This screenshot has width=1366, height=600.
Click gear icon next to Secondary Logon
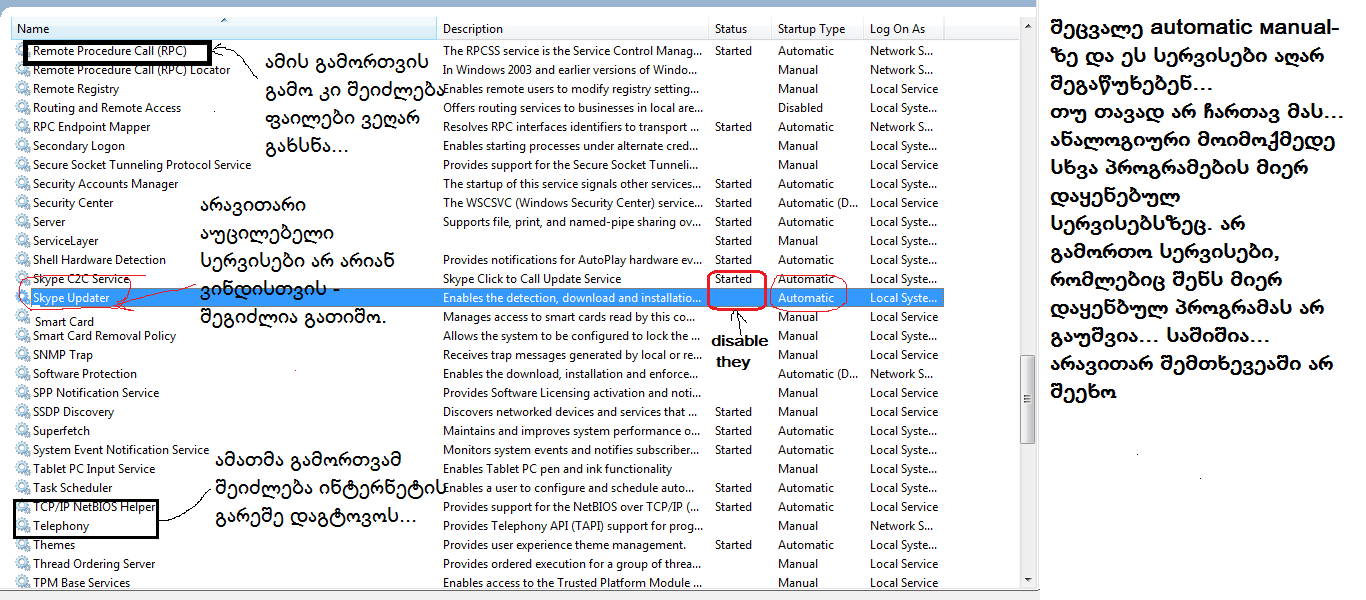23,146
